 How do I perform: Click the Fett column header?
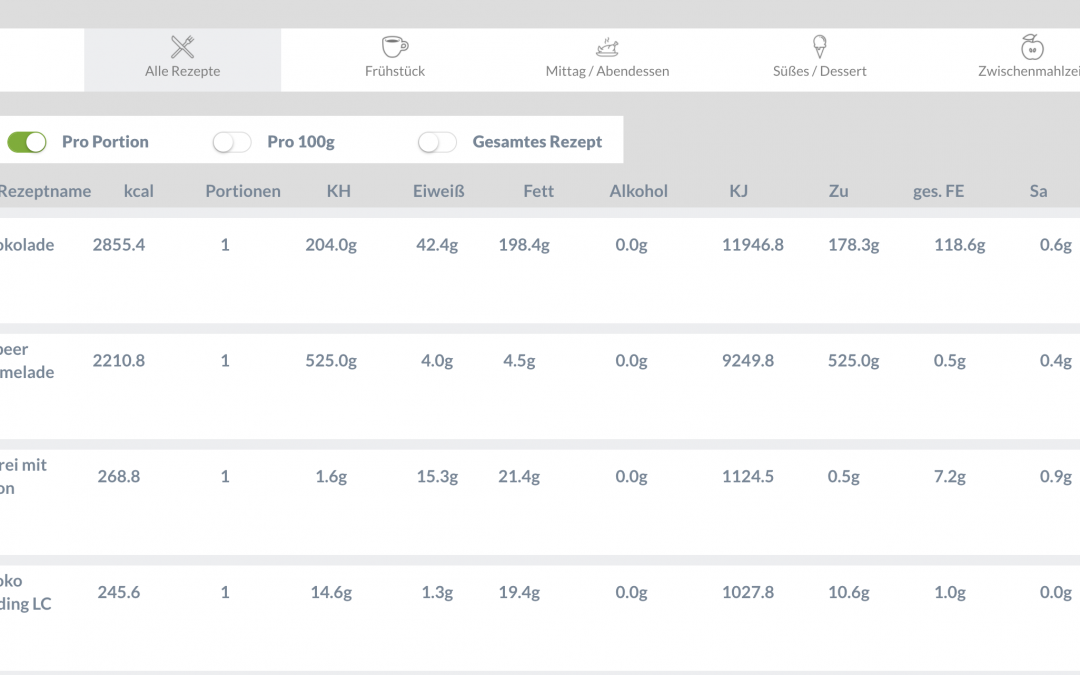[538, 191]
